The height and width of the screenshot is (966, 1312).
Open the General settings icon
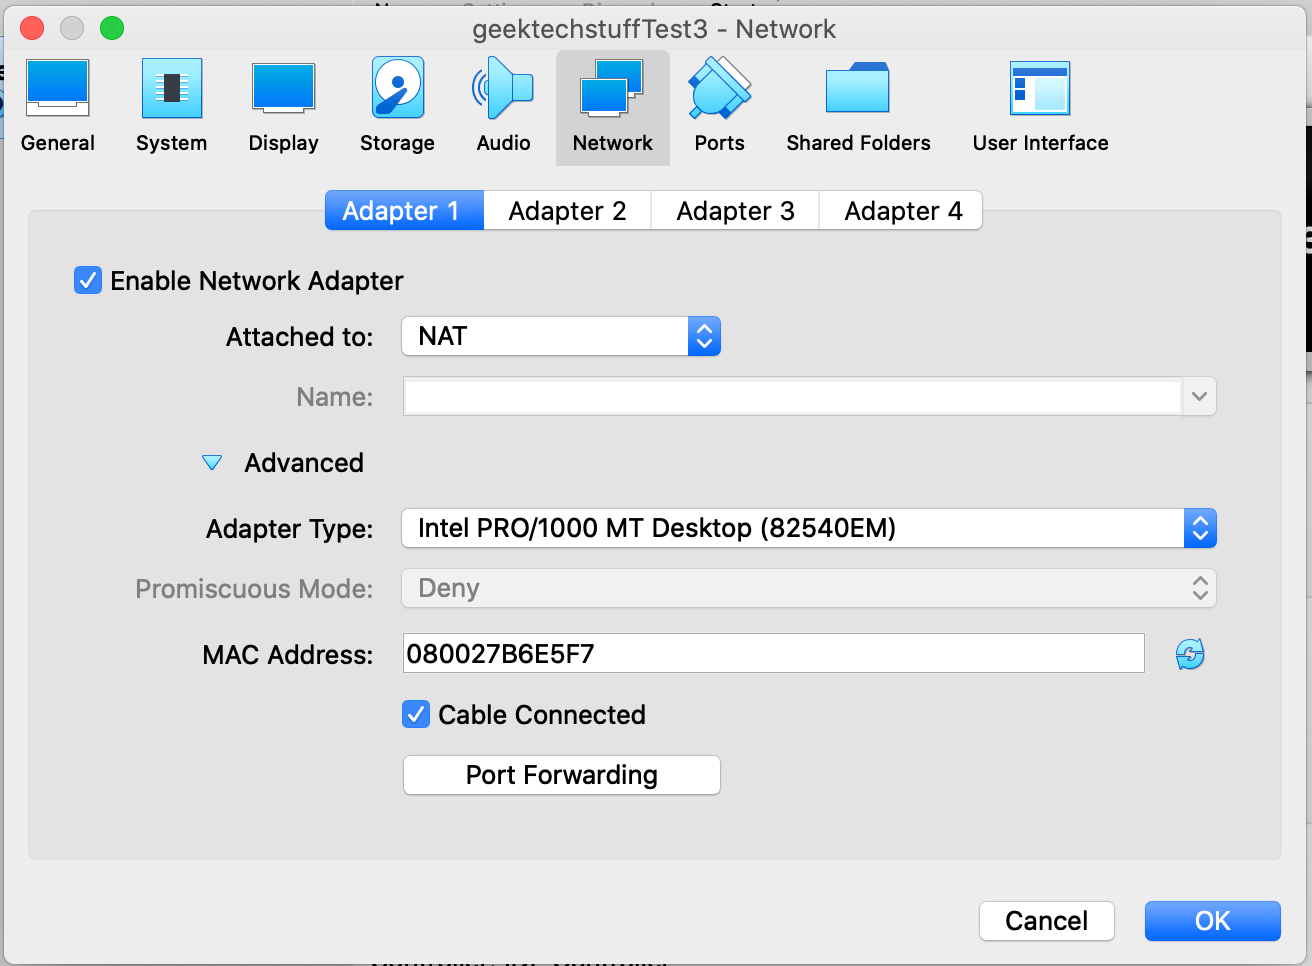tap(57, 100)
